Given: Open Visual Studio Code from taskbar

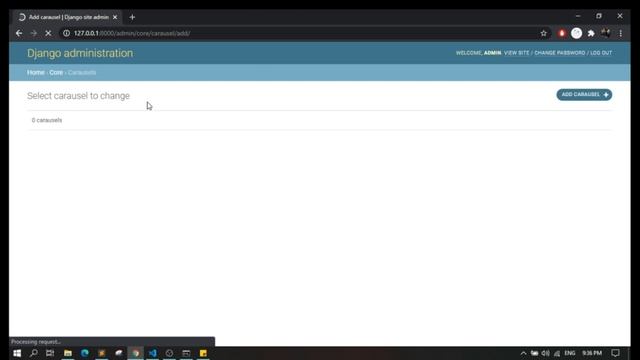Looking at the screenshot, I should [153, 353].
